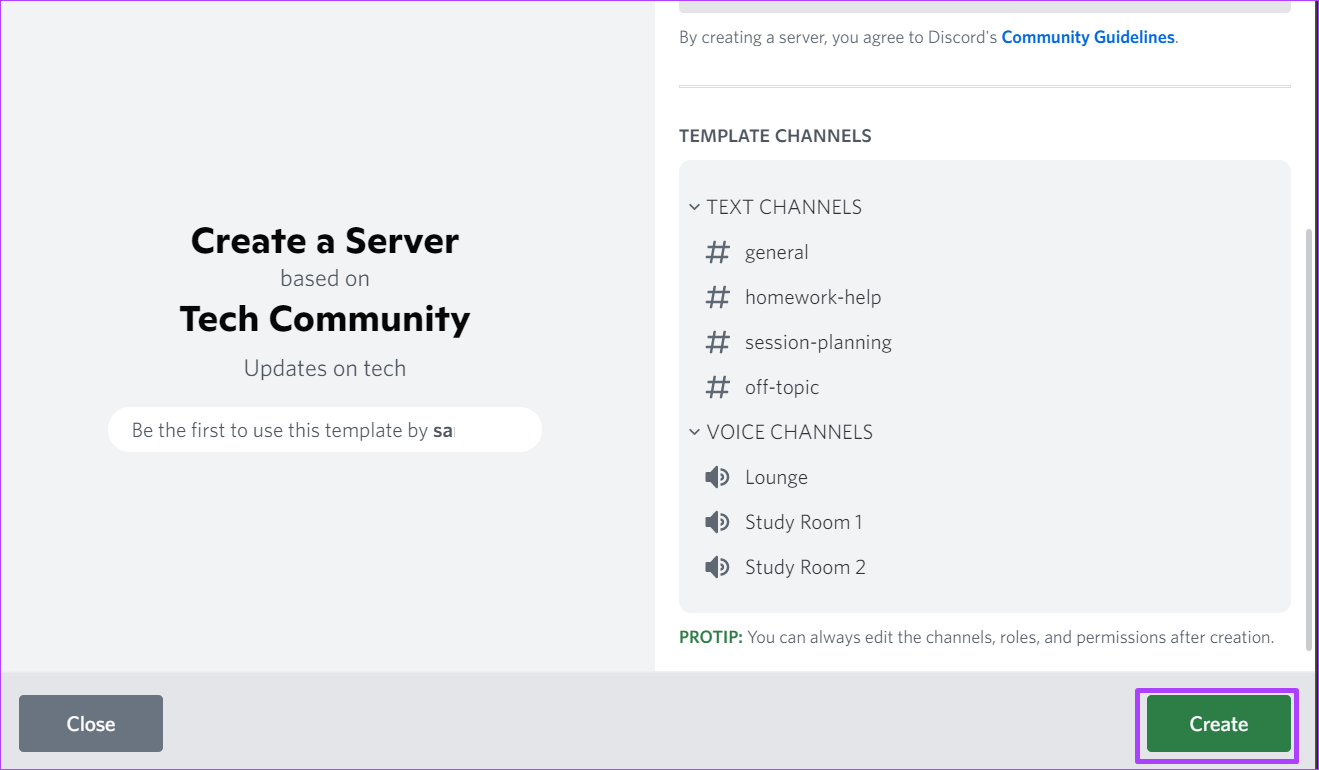
Task: Click the hashtag icon beside general channel
Action: pyautogui.click(x=717, y=252)
